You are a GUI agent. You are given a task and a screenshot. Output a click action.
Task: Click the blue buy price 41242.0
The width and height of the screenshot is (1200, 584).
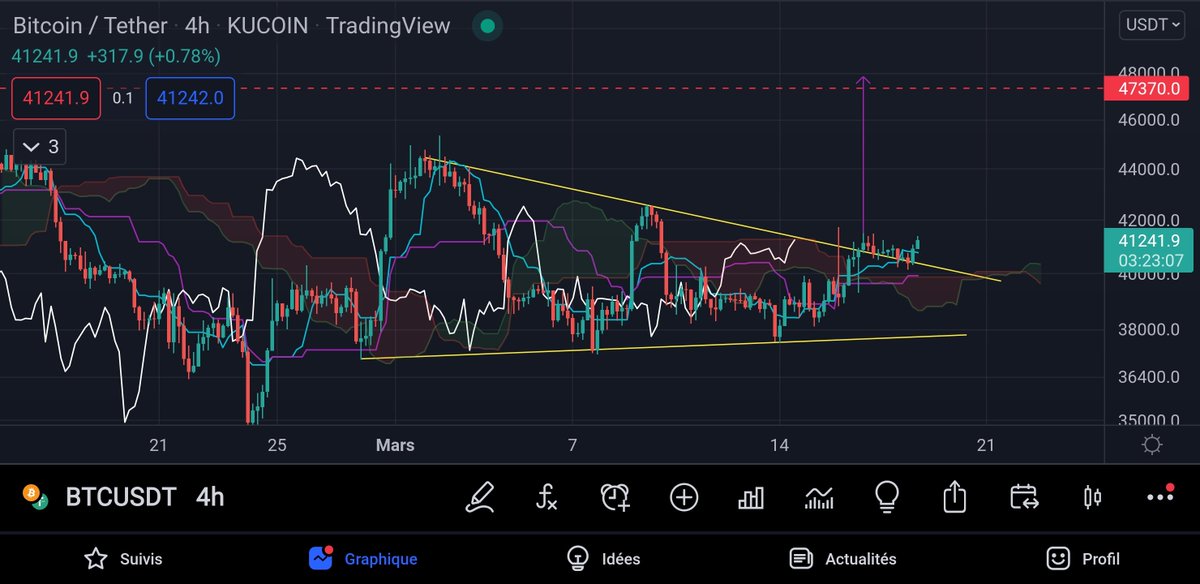191,98
